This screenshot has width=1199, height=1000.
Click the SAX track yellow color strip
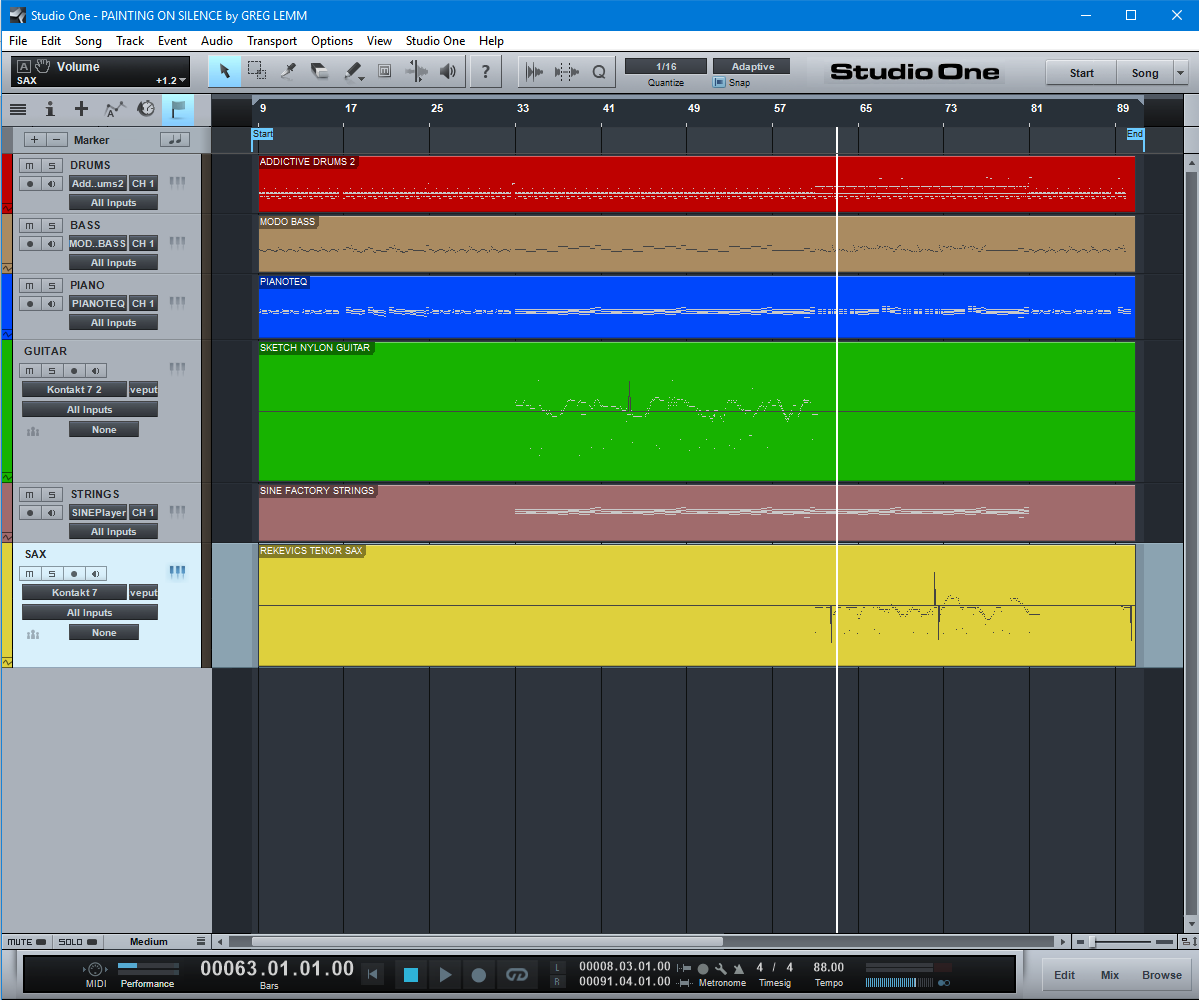pyautogui.click(x=7, y=604)
